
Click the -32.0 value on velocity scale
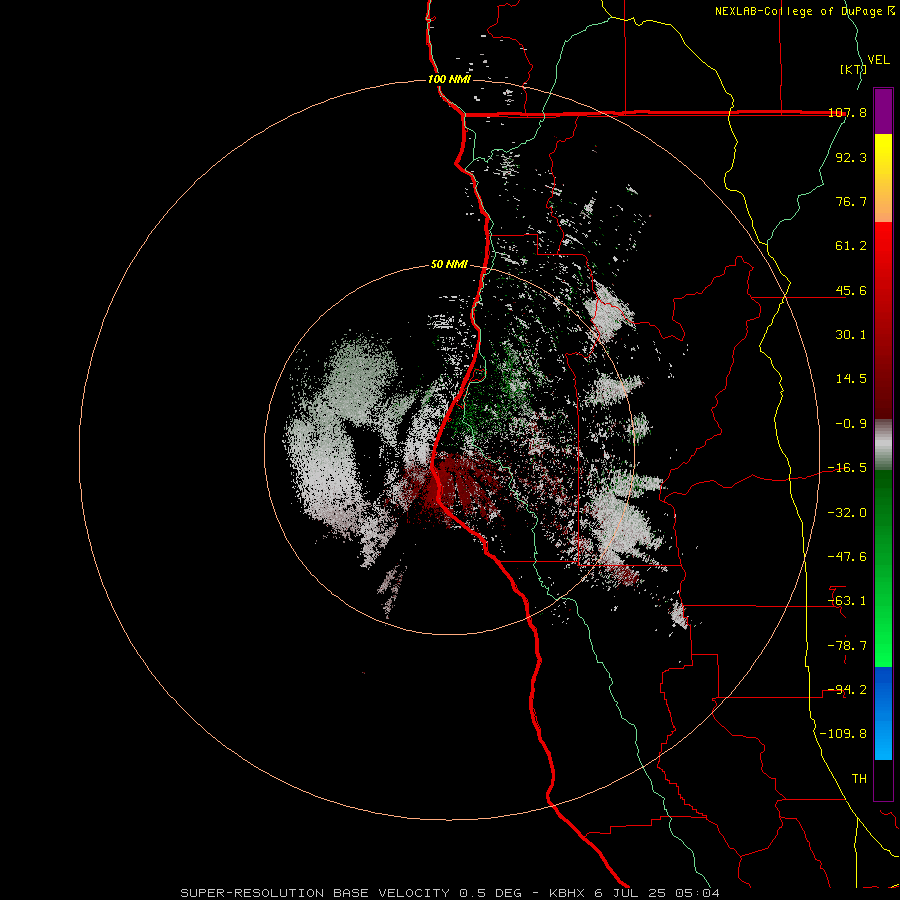click(847, 513)
